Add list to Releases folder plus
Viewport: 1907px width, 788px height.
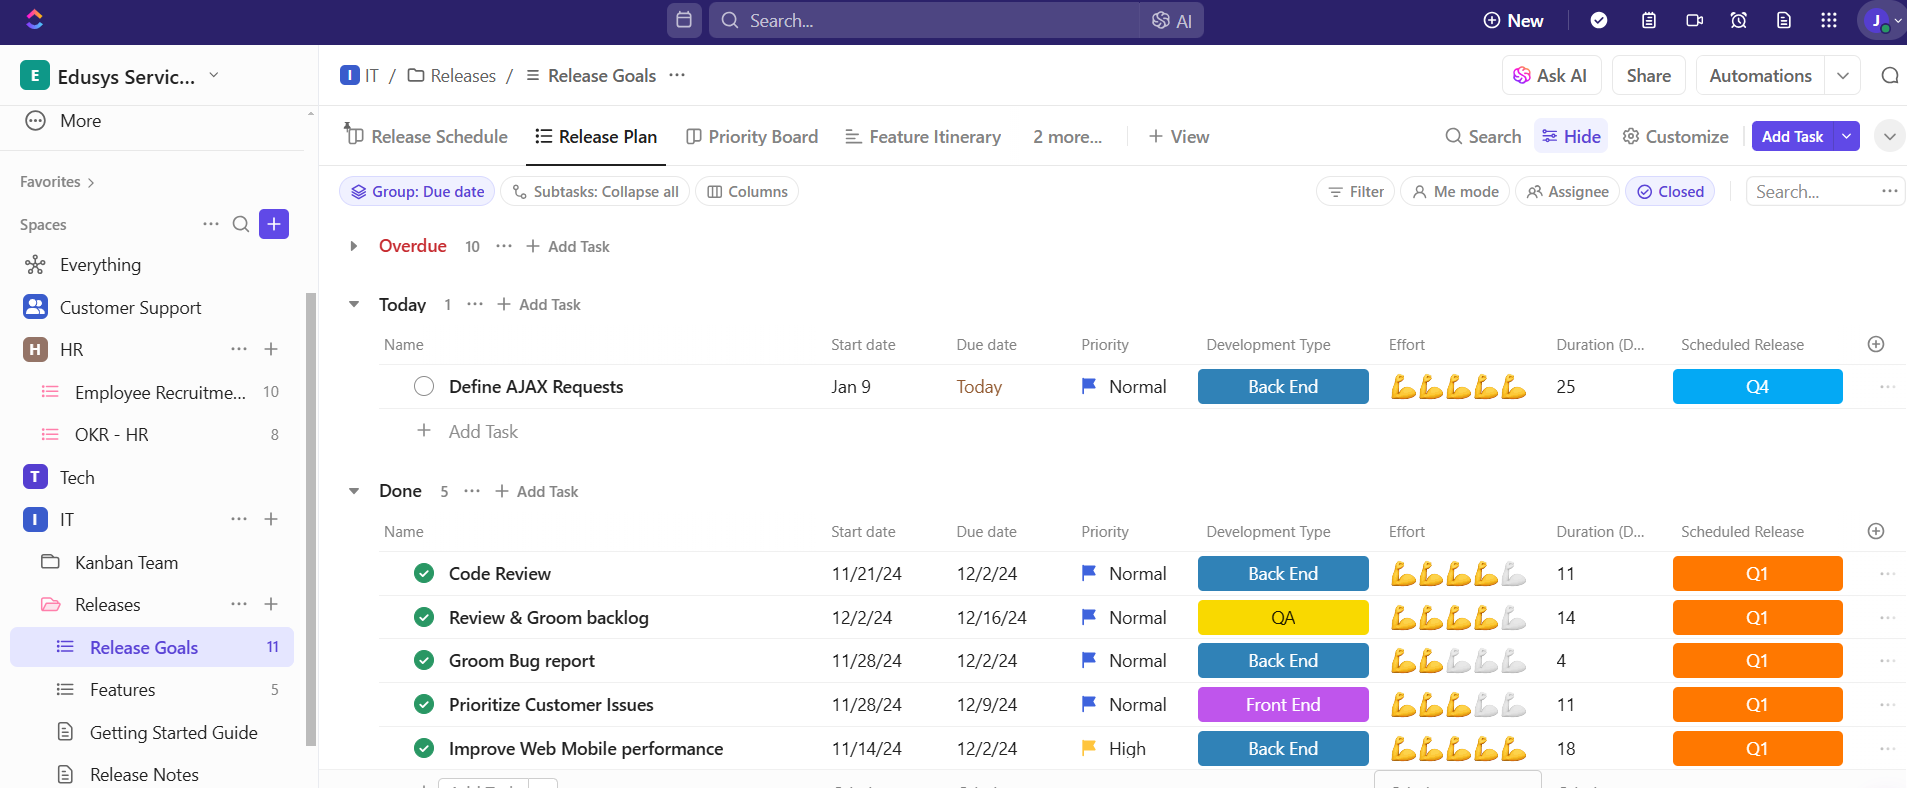[271, 604]
